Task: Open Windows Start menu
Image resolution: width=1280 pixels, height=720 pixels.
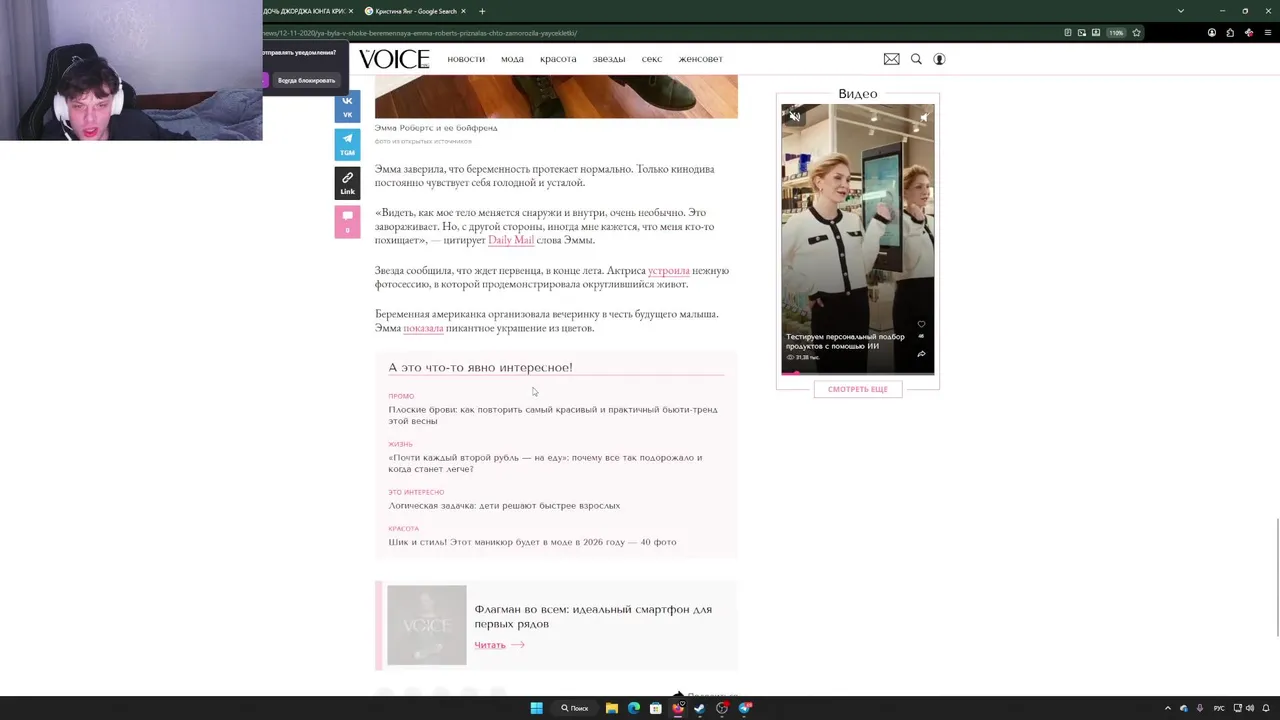Action: click(x=536, y=708)
